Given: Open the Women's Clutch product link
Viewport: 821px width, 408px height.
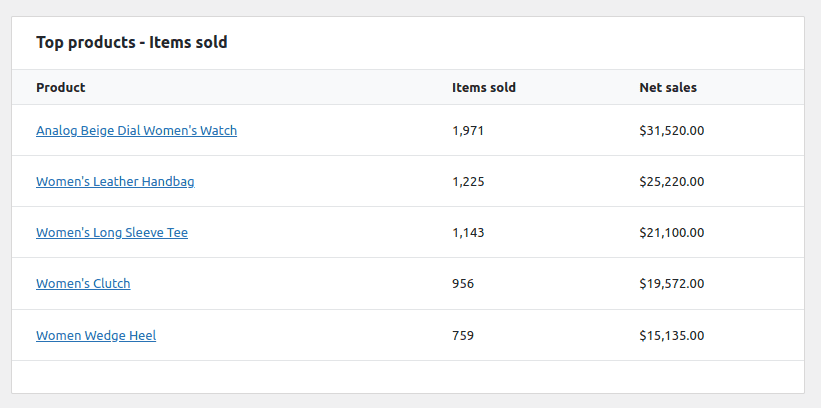Looking at the screenshot, I should [x=83, y=284].
